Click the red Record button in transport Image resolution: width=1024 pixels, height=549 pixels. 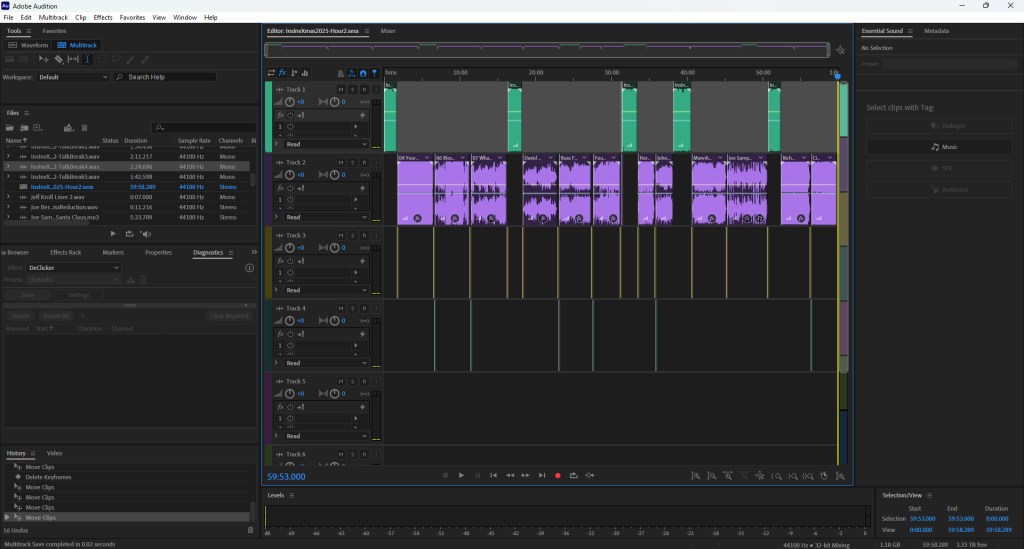(x=558, y=475)
